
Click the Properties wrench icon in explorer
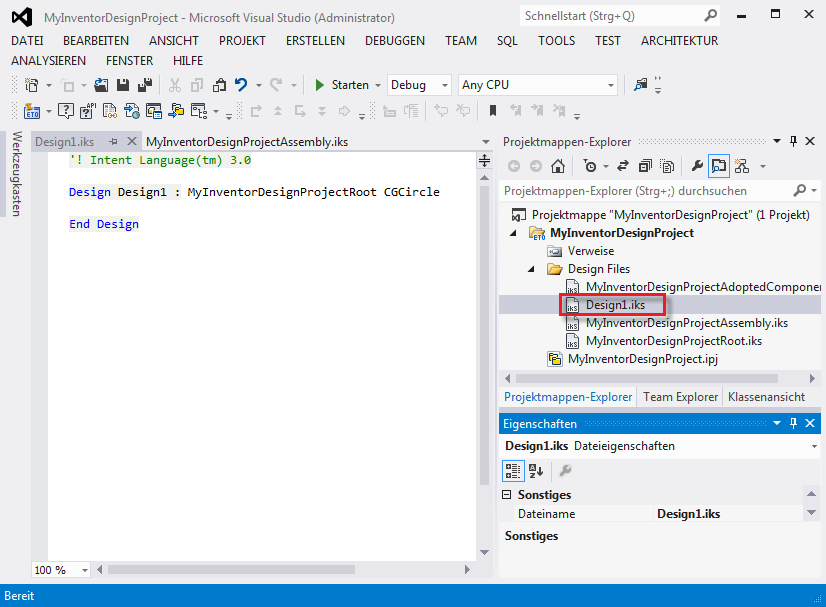[x=697, y=167]
